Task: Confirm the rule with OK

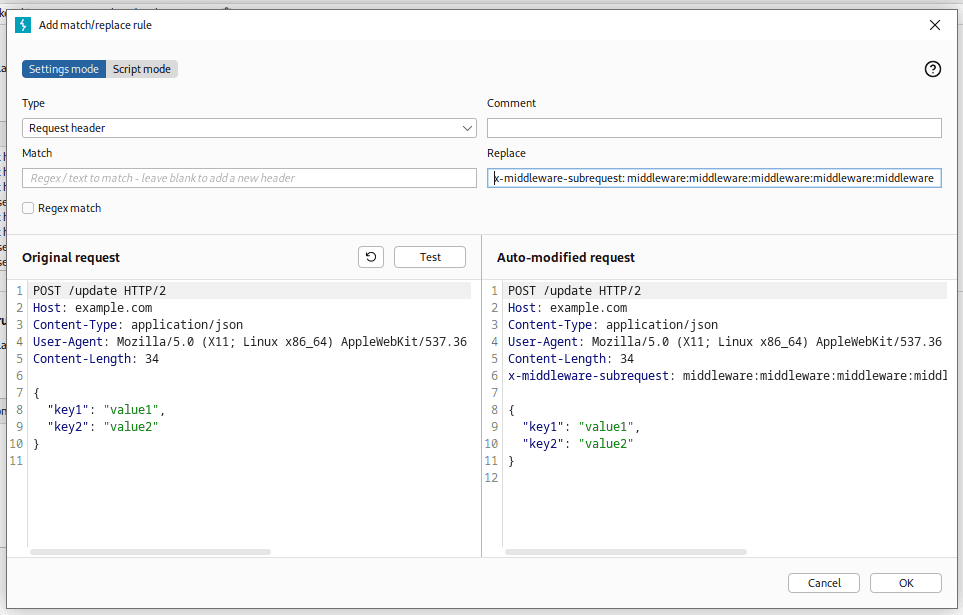Action: coord(905,583)
